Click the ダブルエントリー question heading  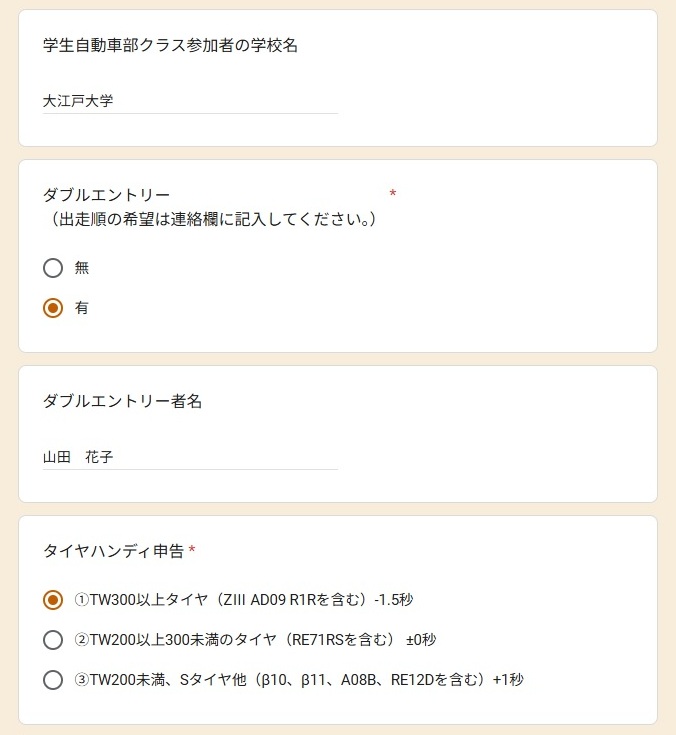pos(107,195)
